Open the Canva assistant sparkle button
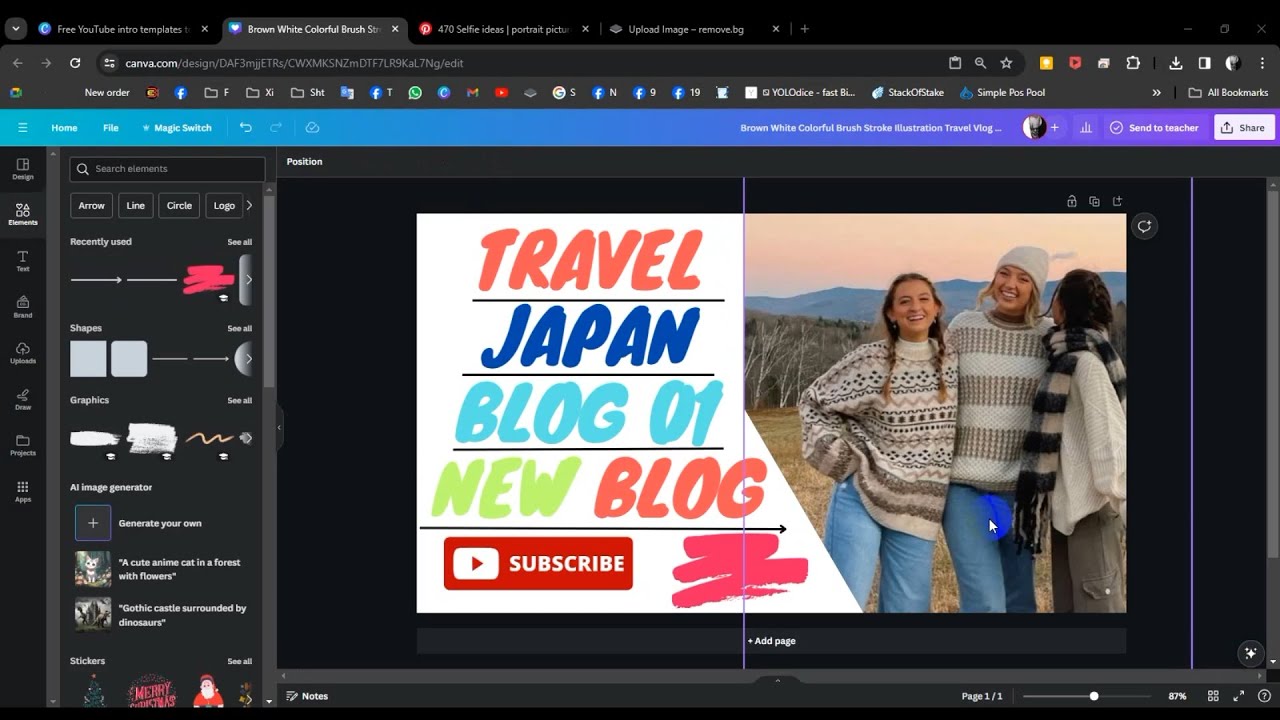1280x720 pixels. (1250, 653)
